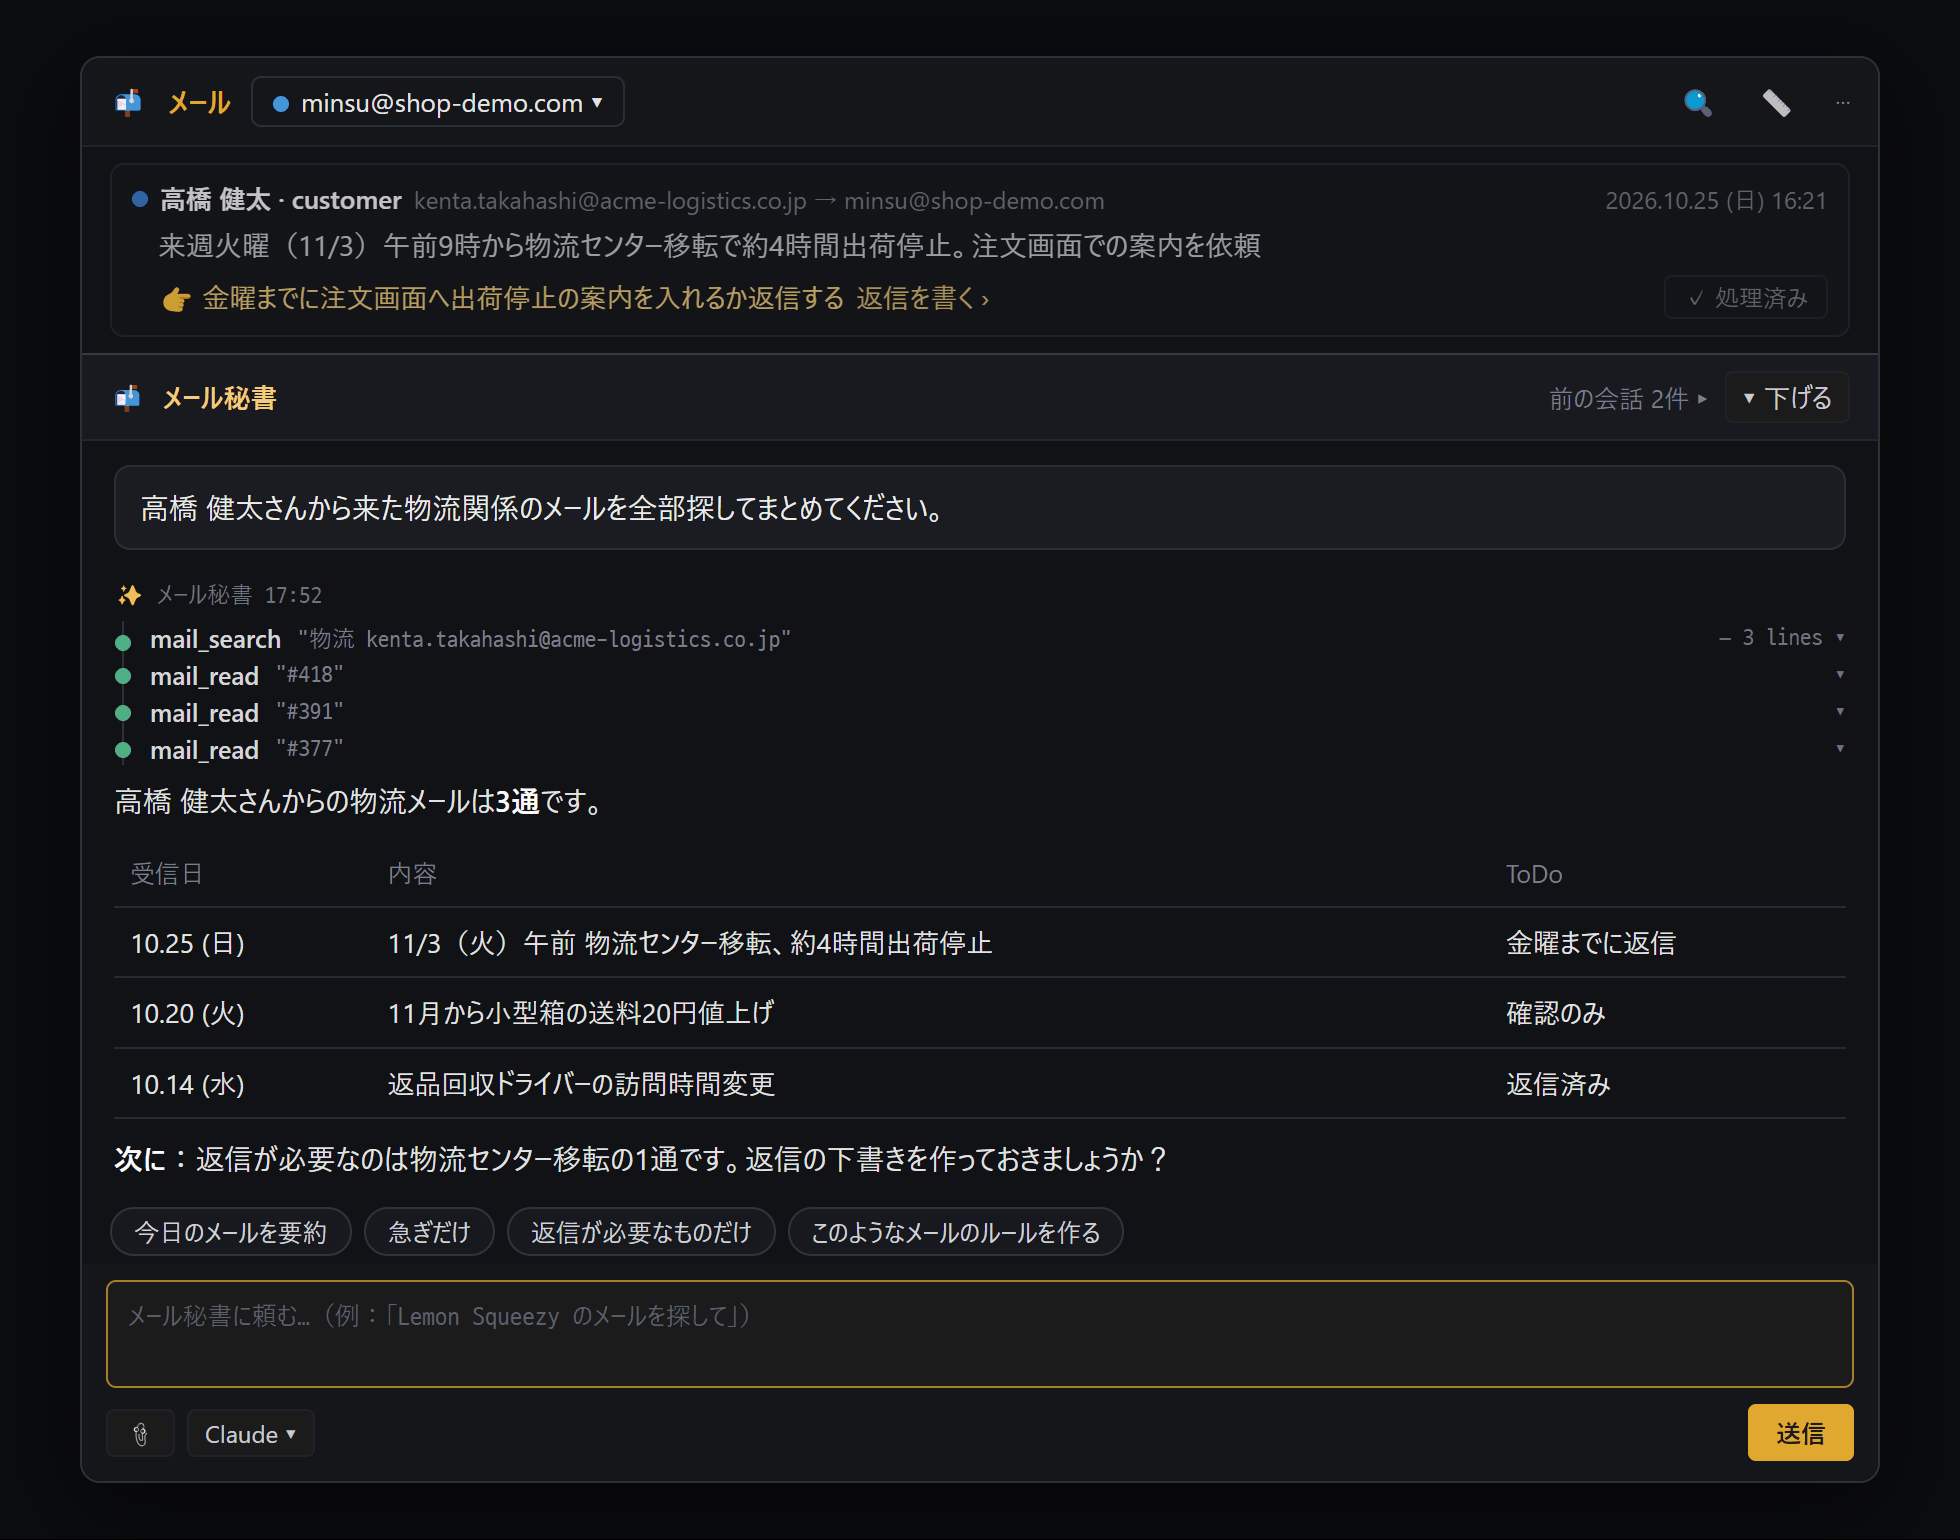Choose the 急ぎだけ suggestion chip
This screenshot has width=1960, height=1540.
point(429,1232)
